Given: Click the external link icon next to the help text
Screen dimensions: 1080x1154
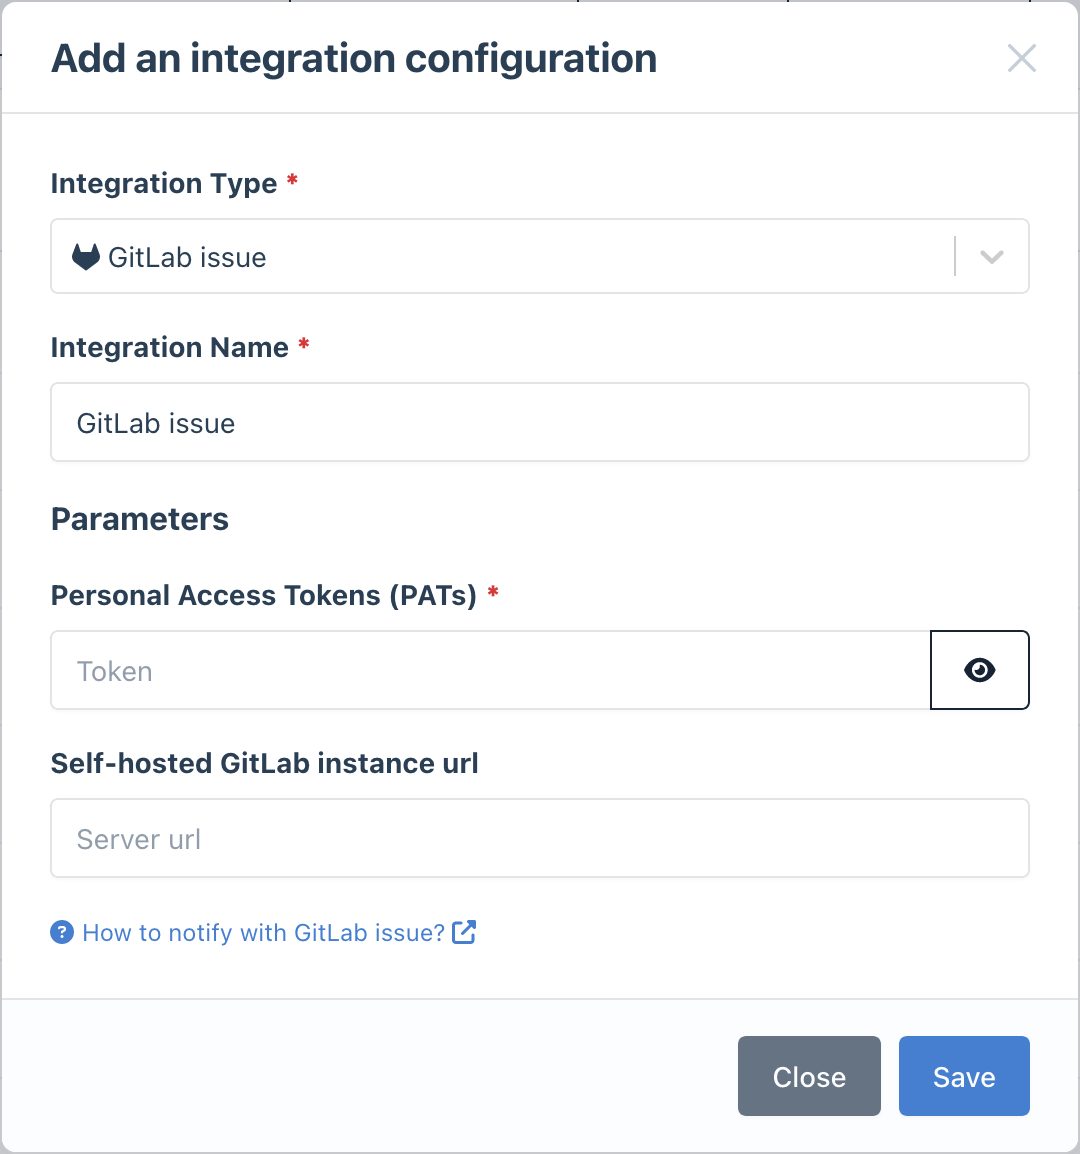Looking at the screenshot, I should click(x=463, y=932).
